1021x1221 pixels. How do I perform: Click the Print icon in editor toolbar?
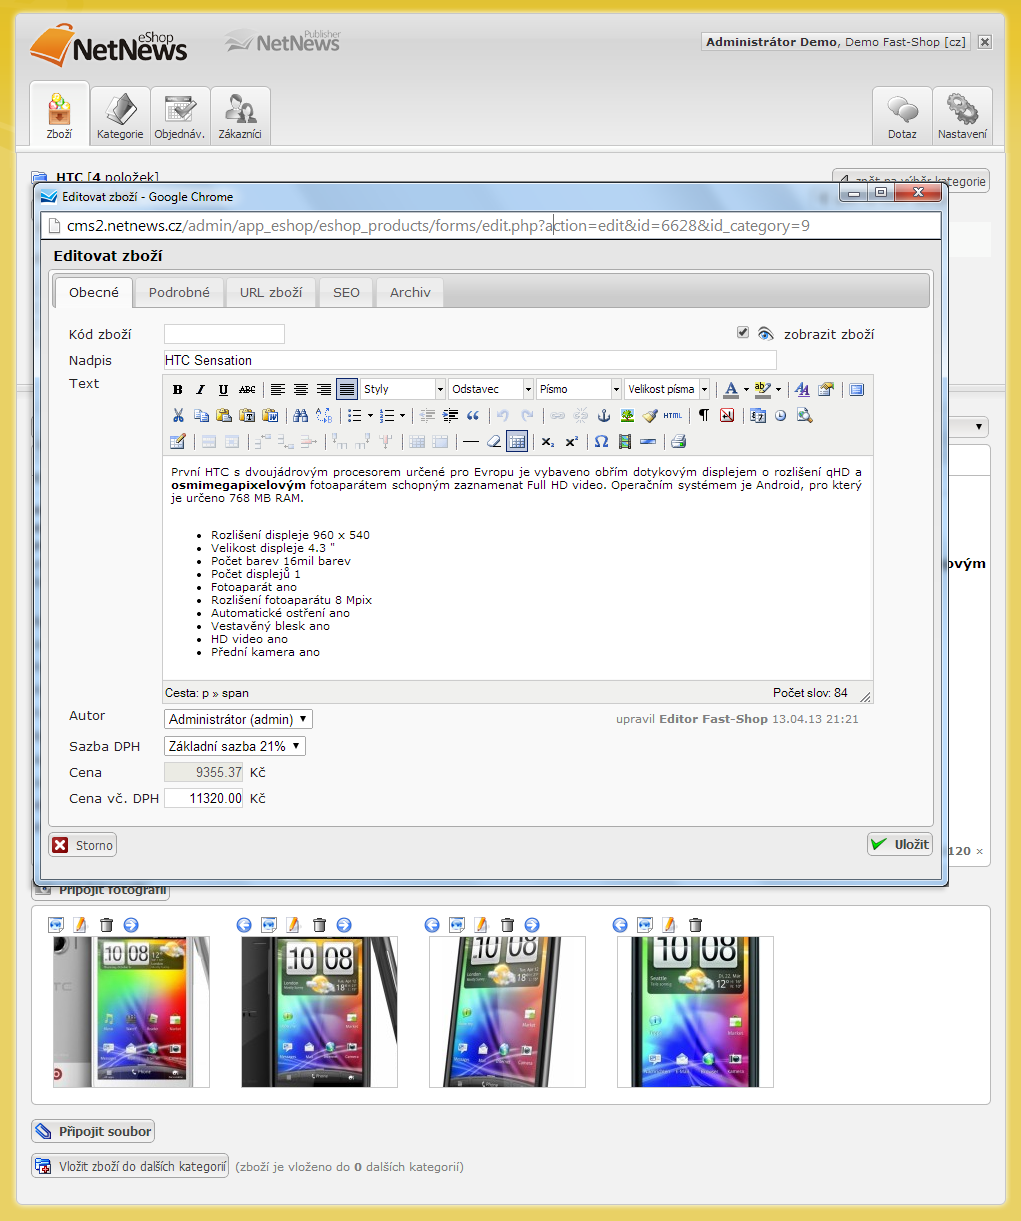[x=678, y=441]
